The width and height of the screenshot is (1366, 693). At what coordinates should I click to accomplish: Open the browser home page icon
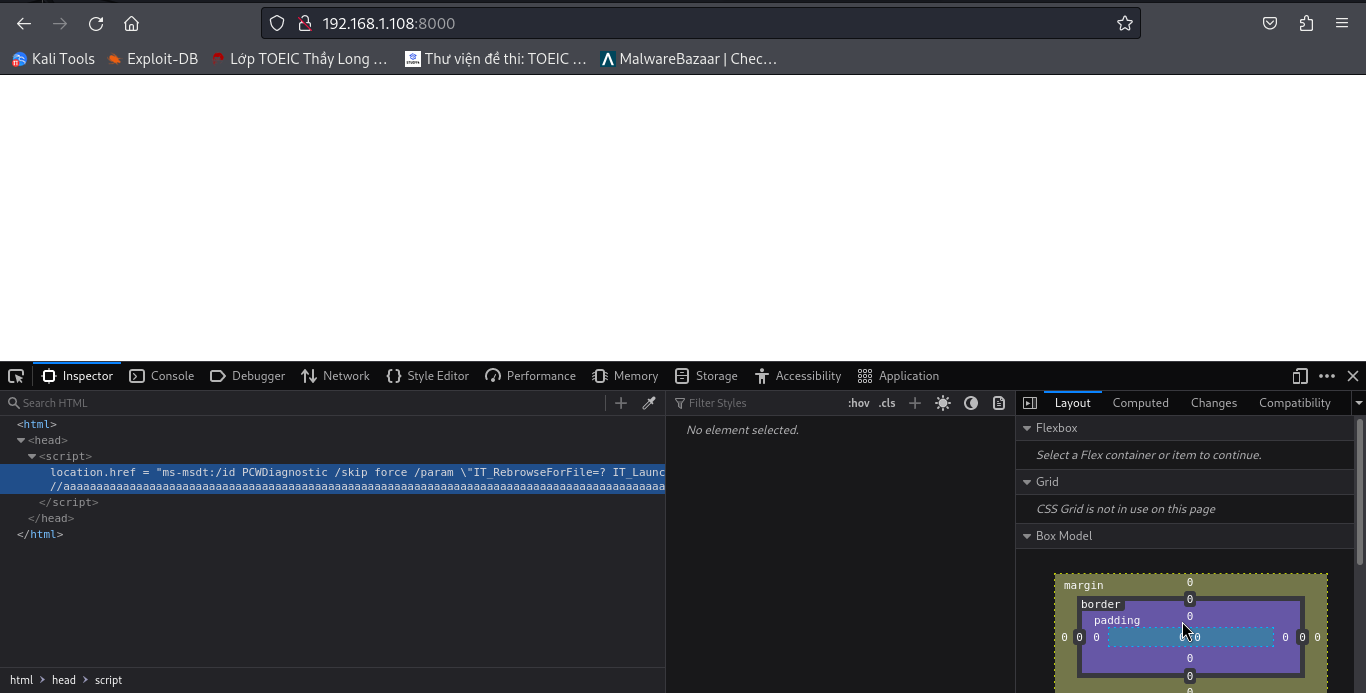pyautogui.click(x=131, y=23)
